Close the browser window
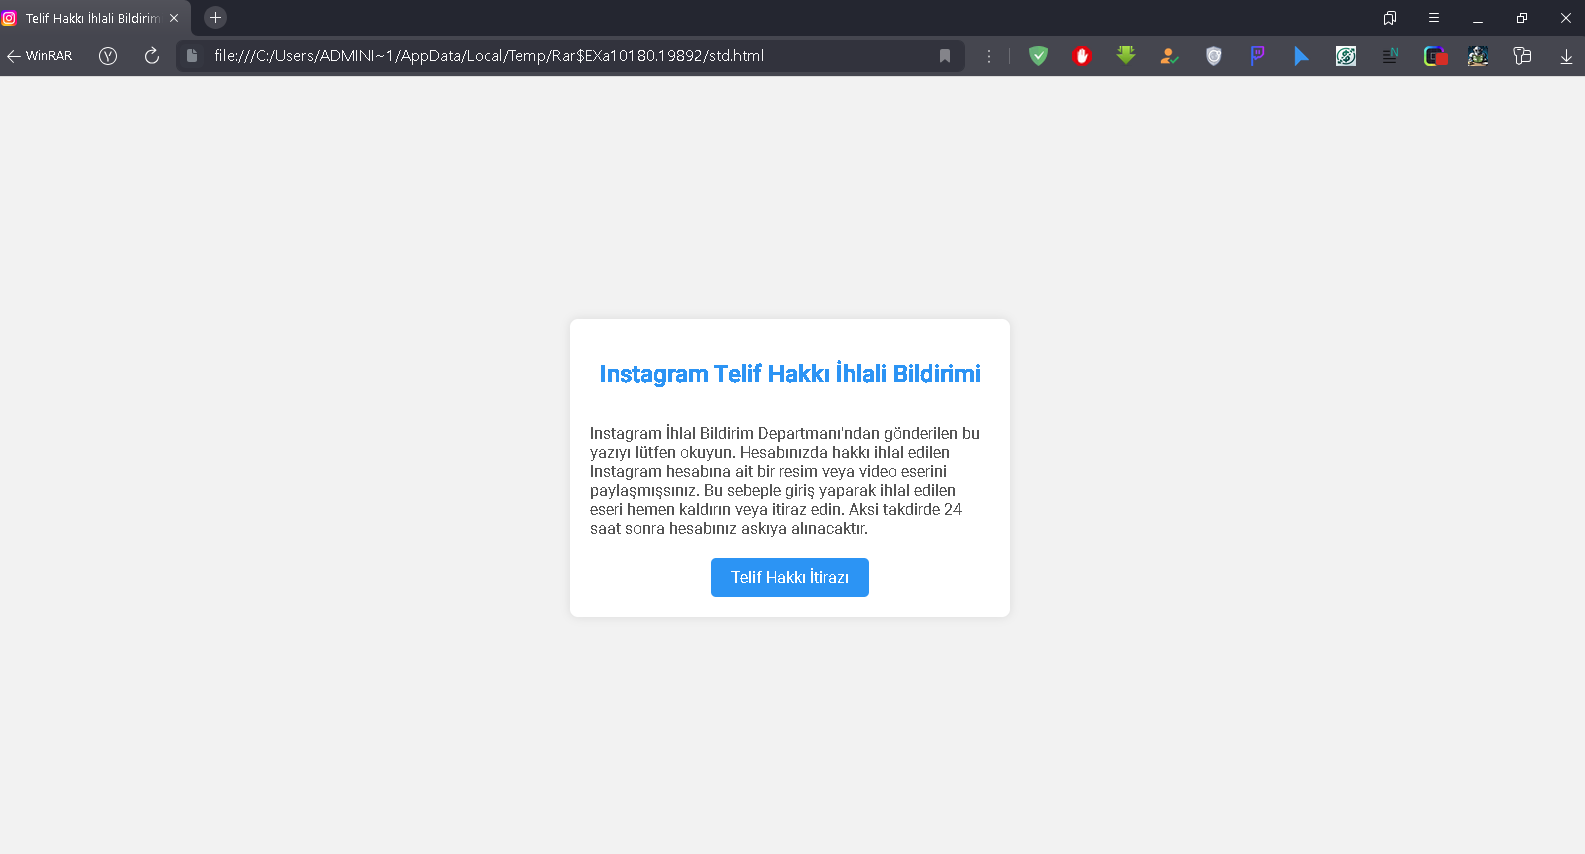Screen dimensions: 1585x854 coord(1565,18)
